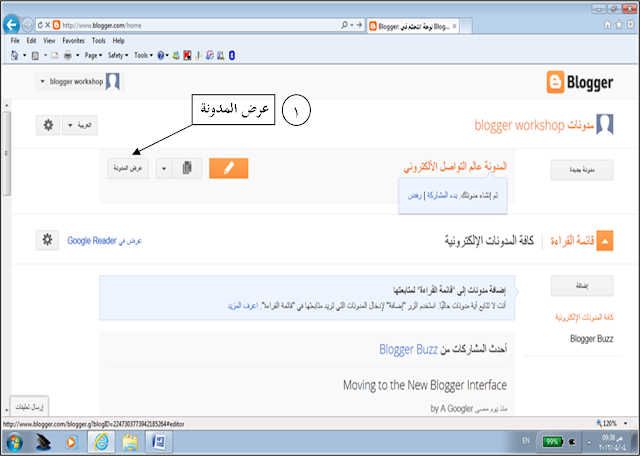Screen dimensions: 640x456
Task: Open Internet Explorer from taskbar
Action: pyautogui.click(x=101, y=442)
